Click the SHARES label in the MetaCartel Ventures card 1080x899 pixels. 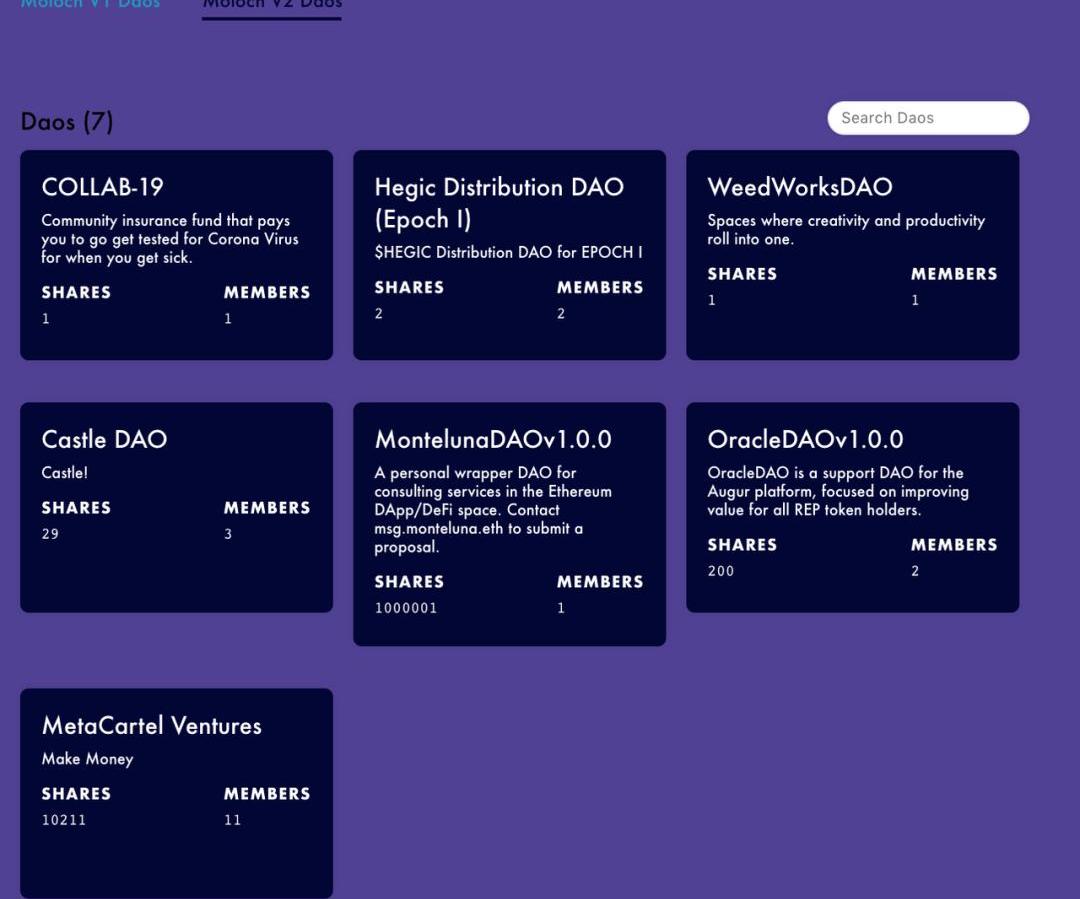pos(76,794)
